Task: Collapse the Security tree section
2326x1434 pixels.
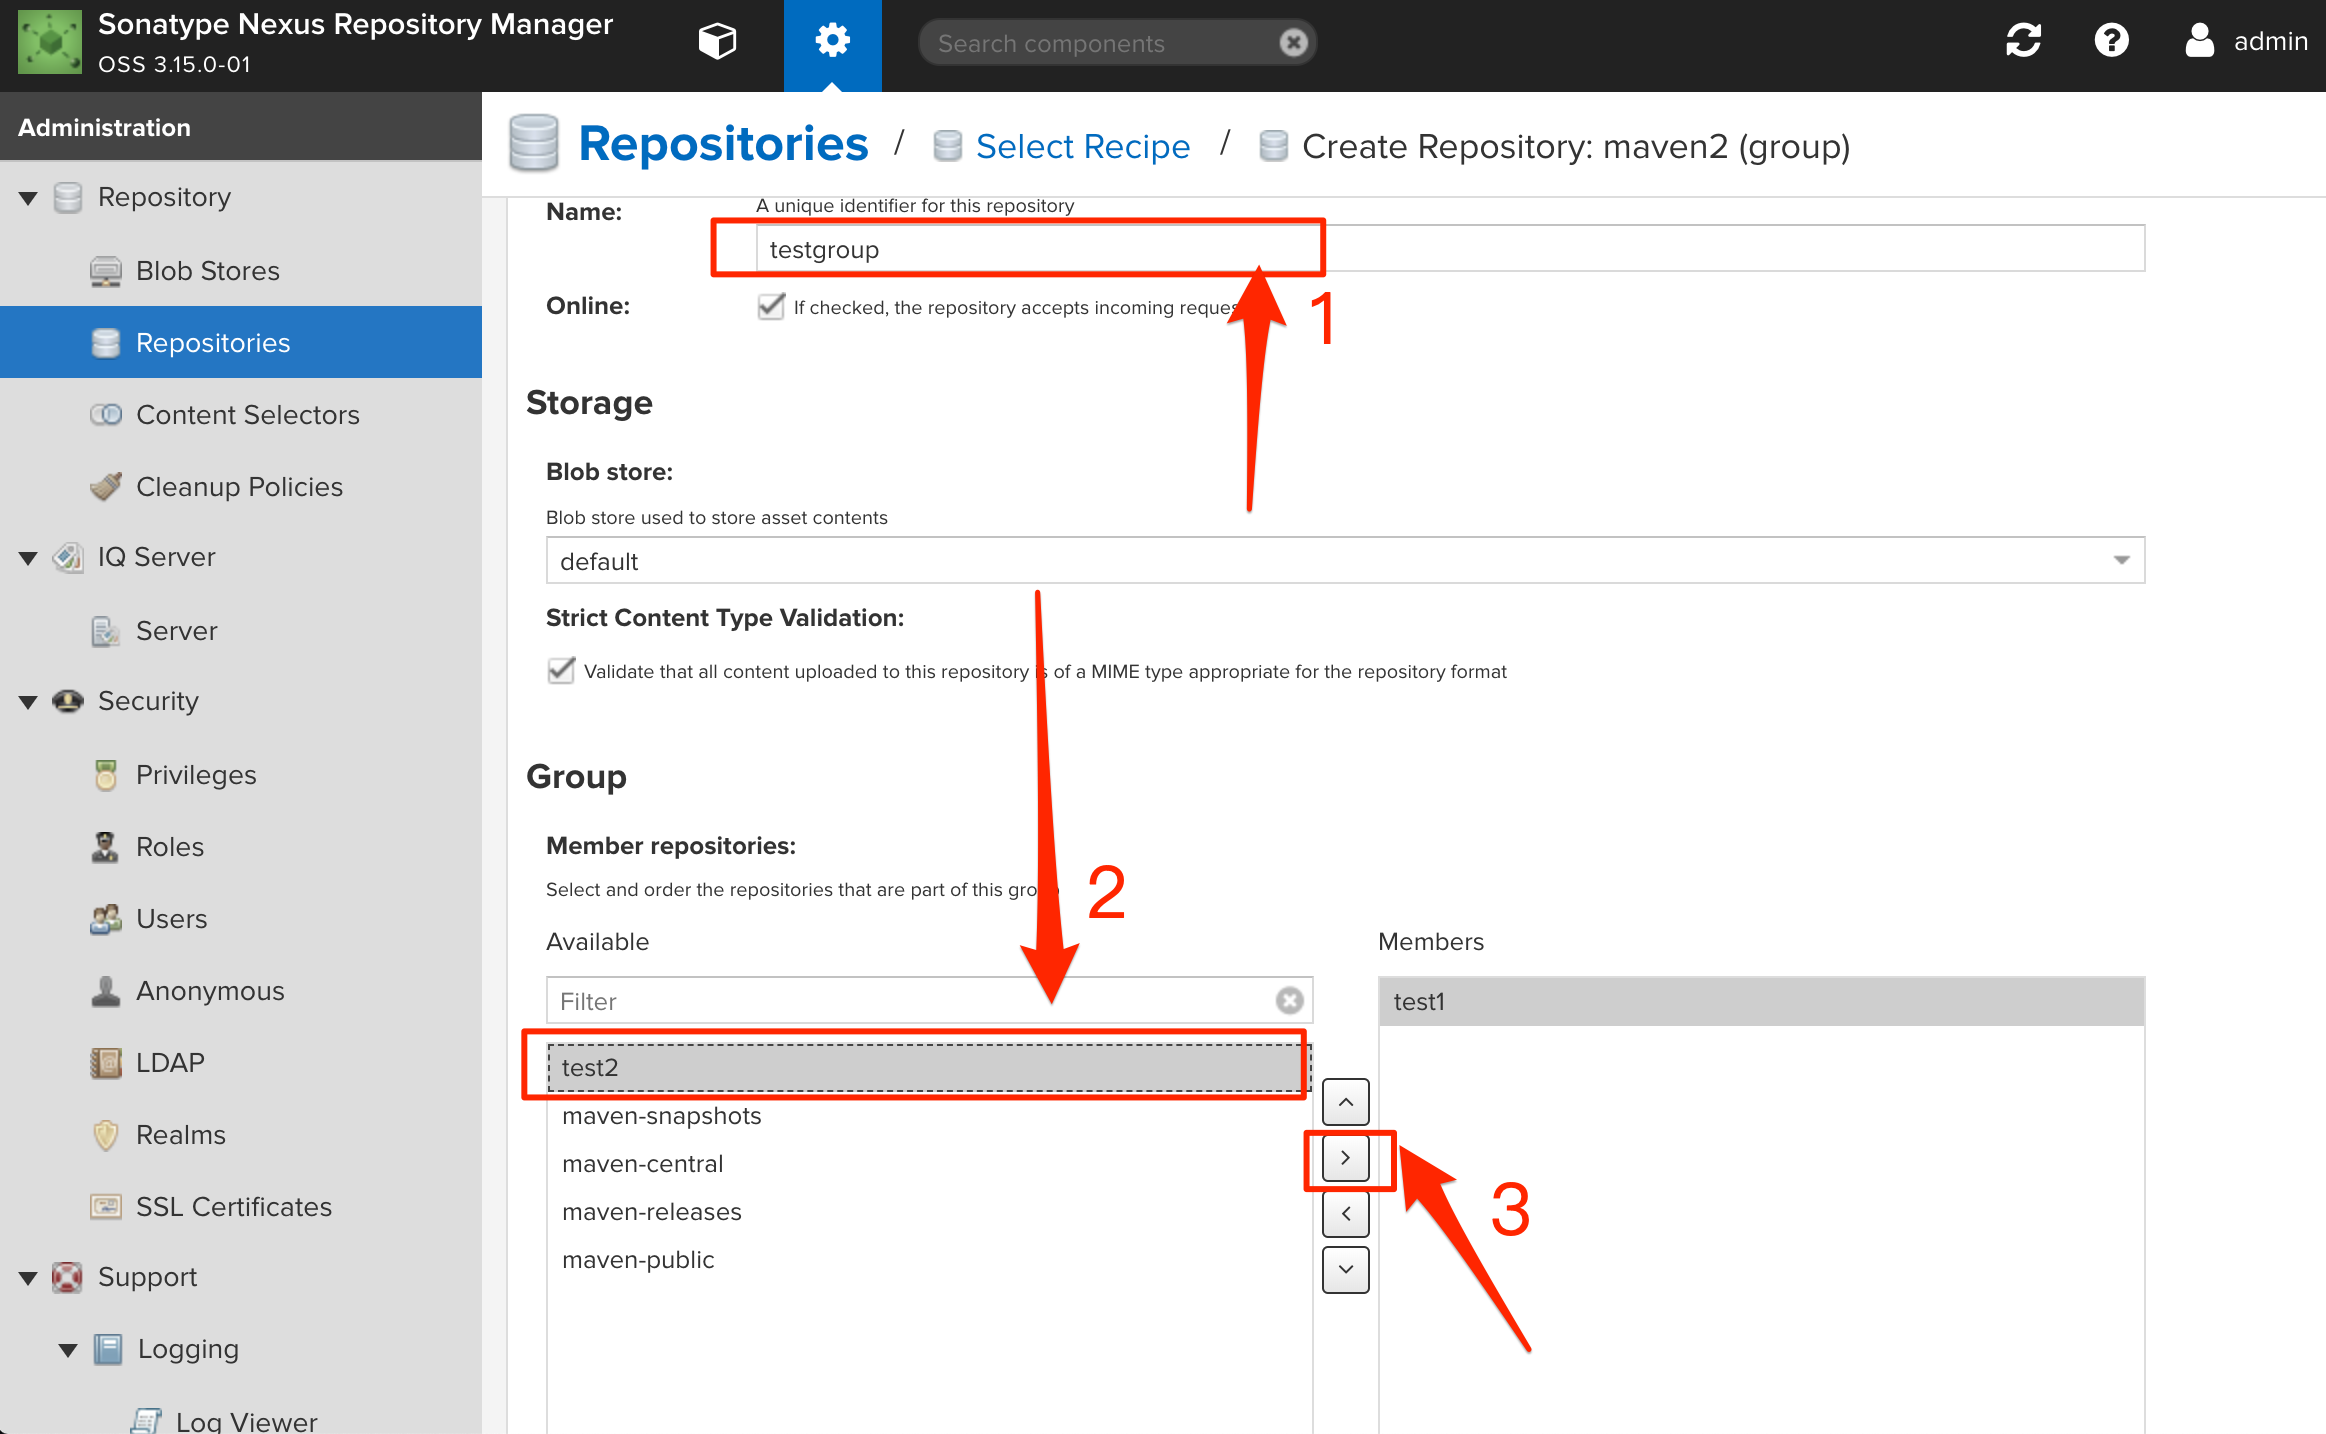Action: (28, 702)
